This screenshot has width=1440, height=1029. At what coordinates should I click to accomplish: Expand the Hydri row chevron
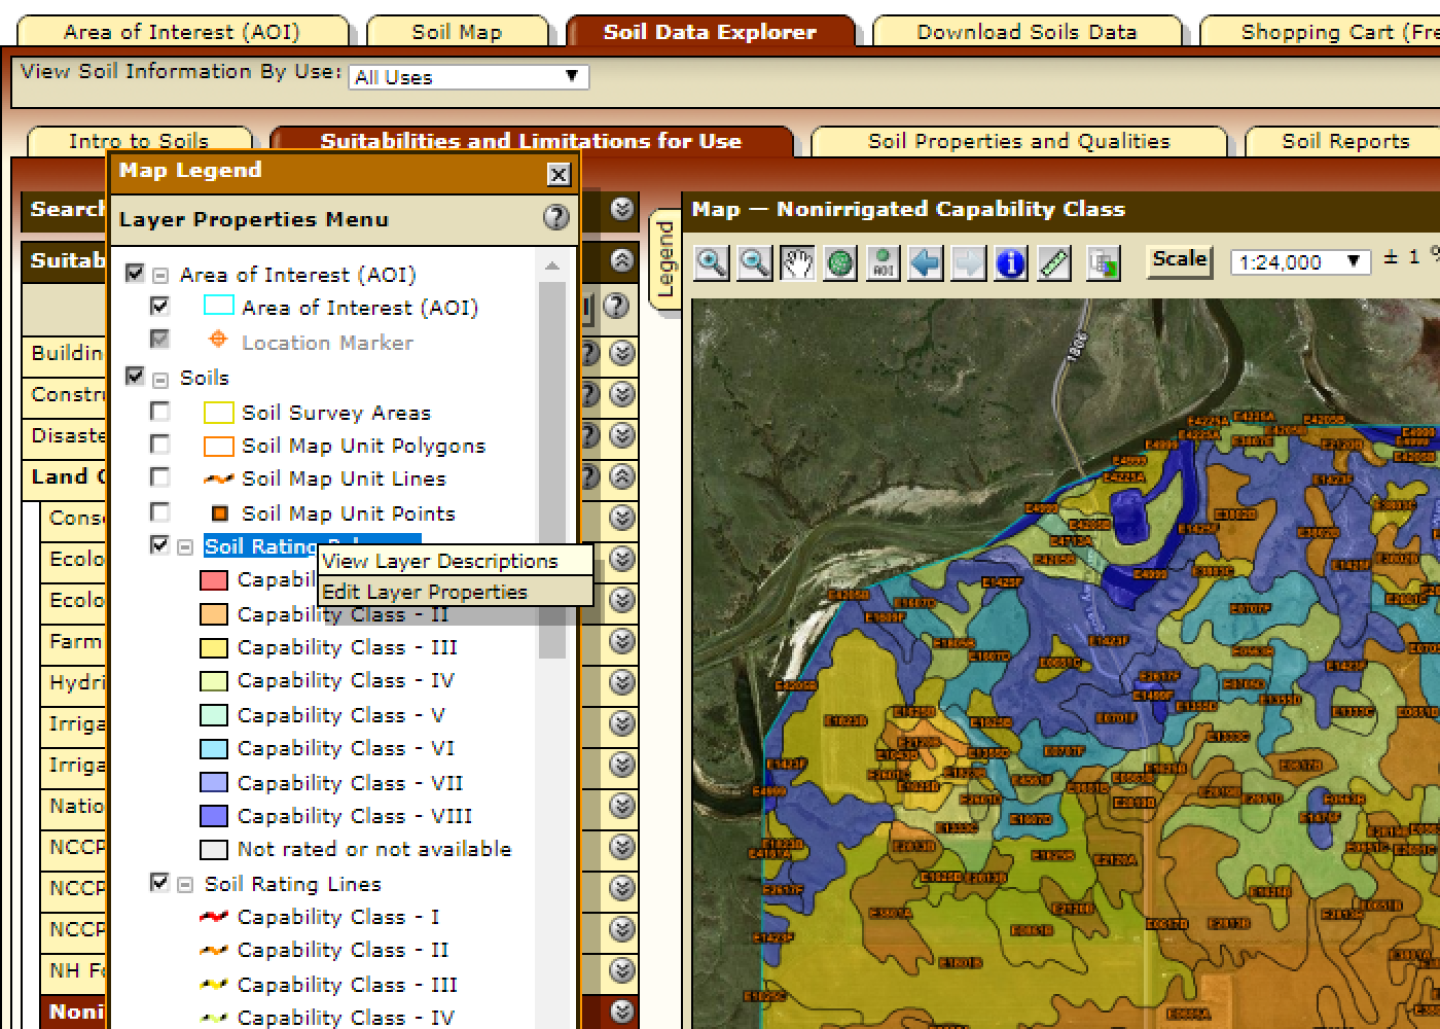[x=622, y=682]
